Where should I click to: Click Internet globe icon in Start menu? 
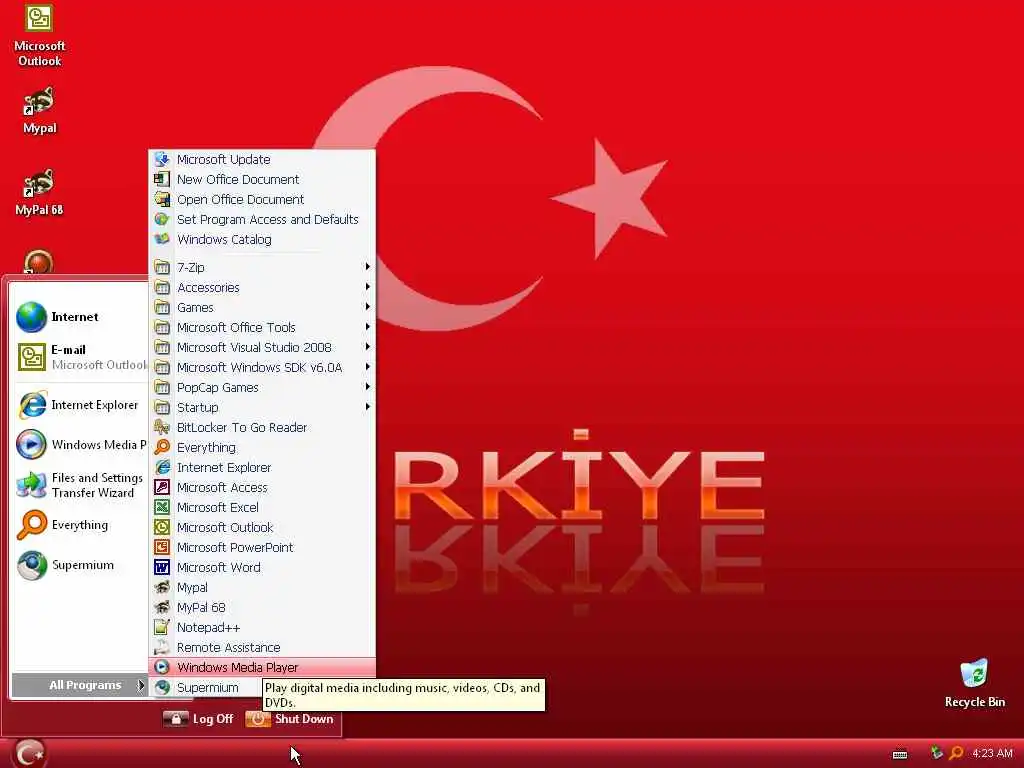[31, 317]
